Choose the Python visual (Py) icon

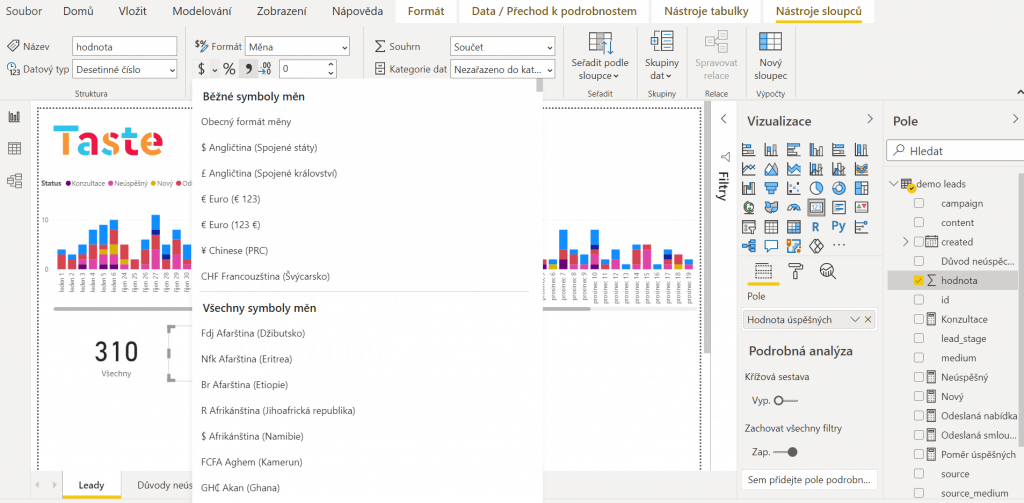click(x=838, y=226)
